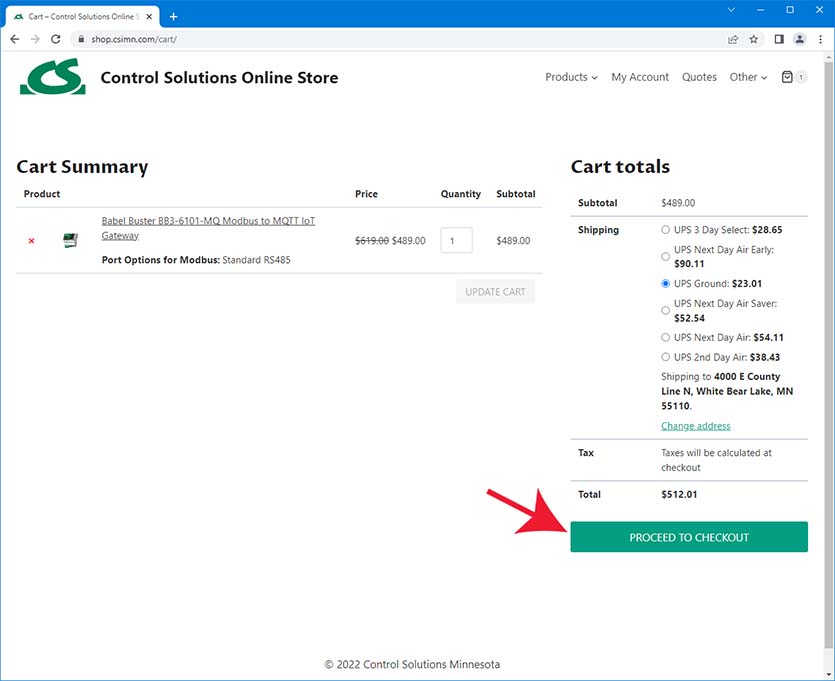Select UPS Next Day Air $54.11
Viewport: 835px width, 681px height.
(665, 338)
